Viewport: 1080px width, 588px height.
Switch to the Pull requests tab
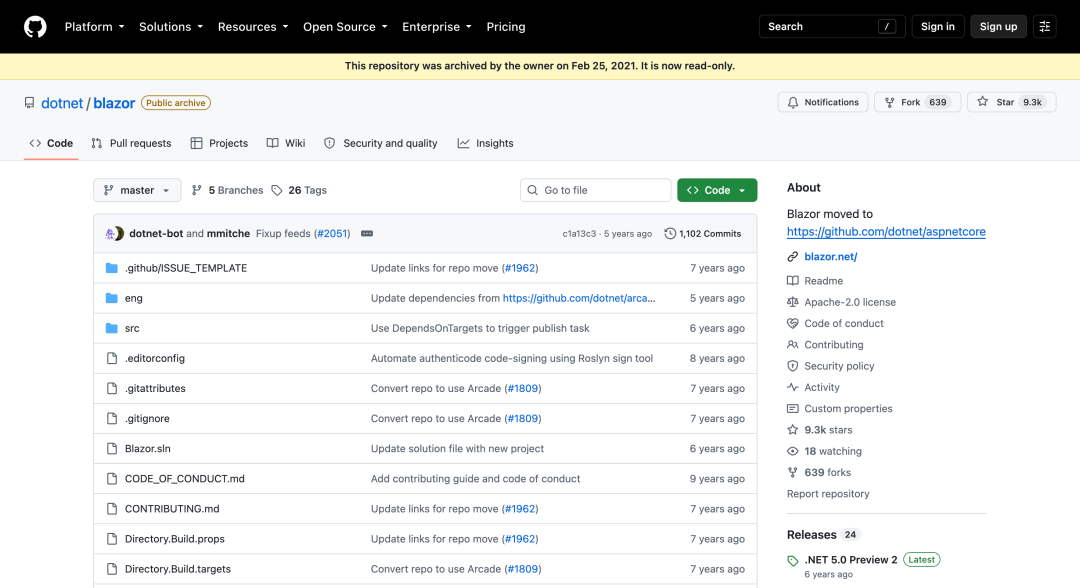[131, 143]
